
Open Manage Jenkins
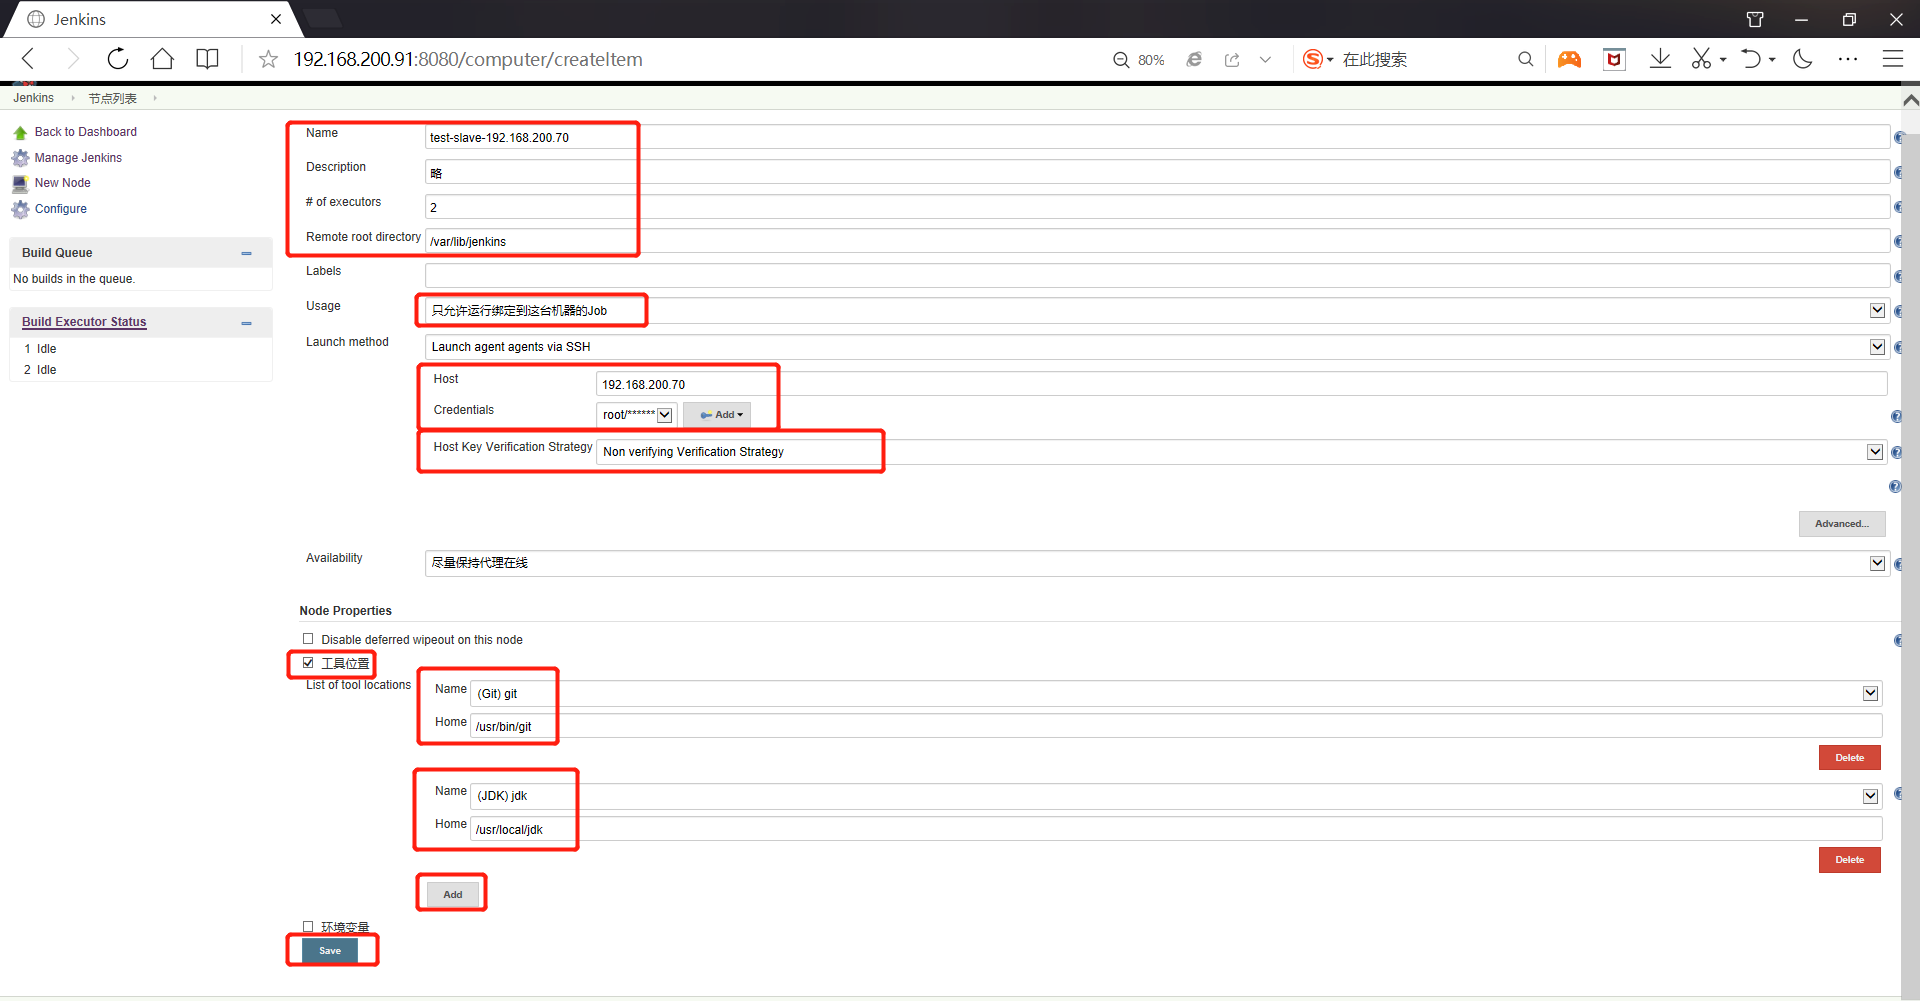(x=78, y=158)
